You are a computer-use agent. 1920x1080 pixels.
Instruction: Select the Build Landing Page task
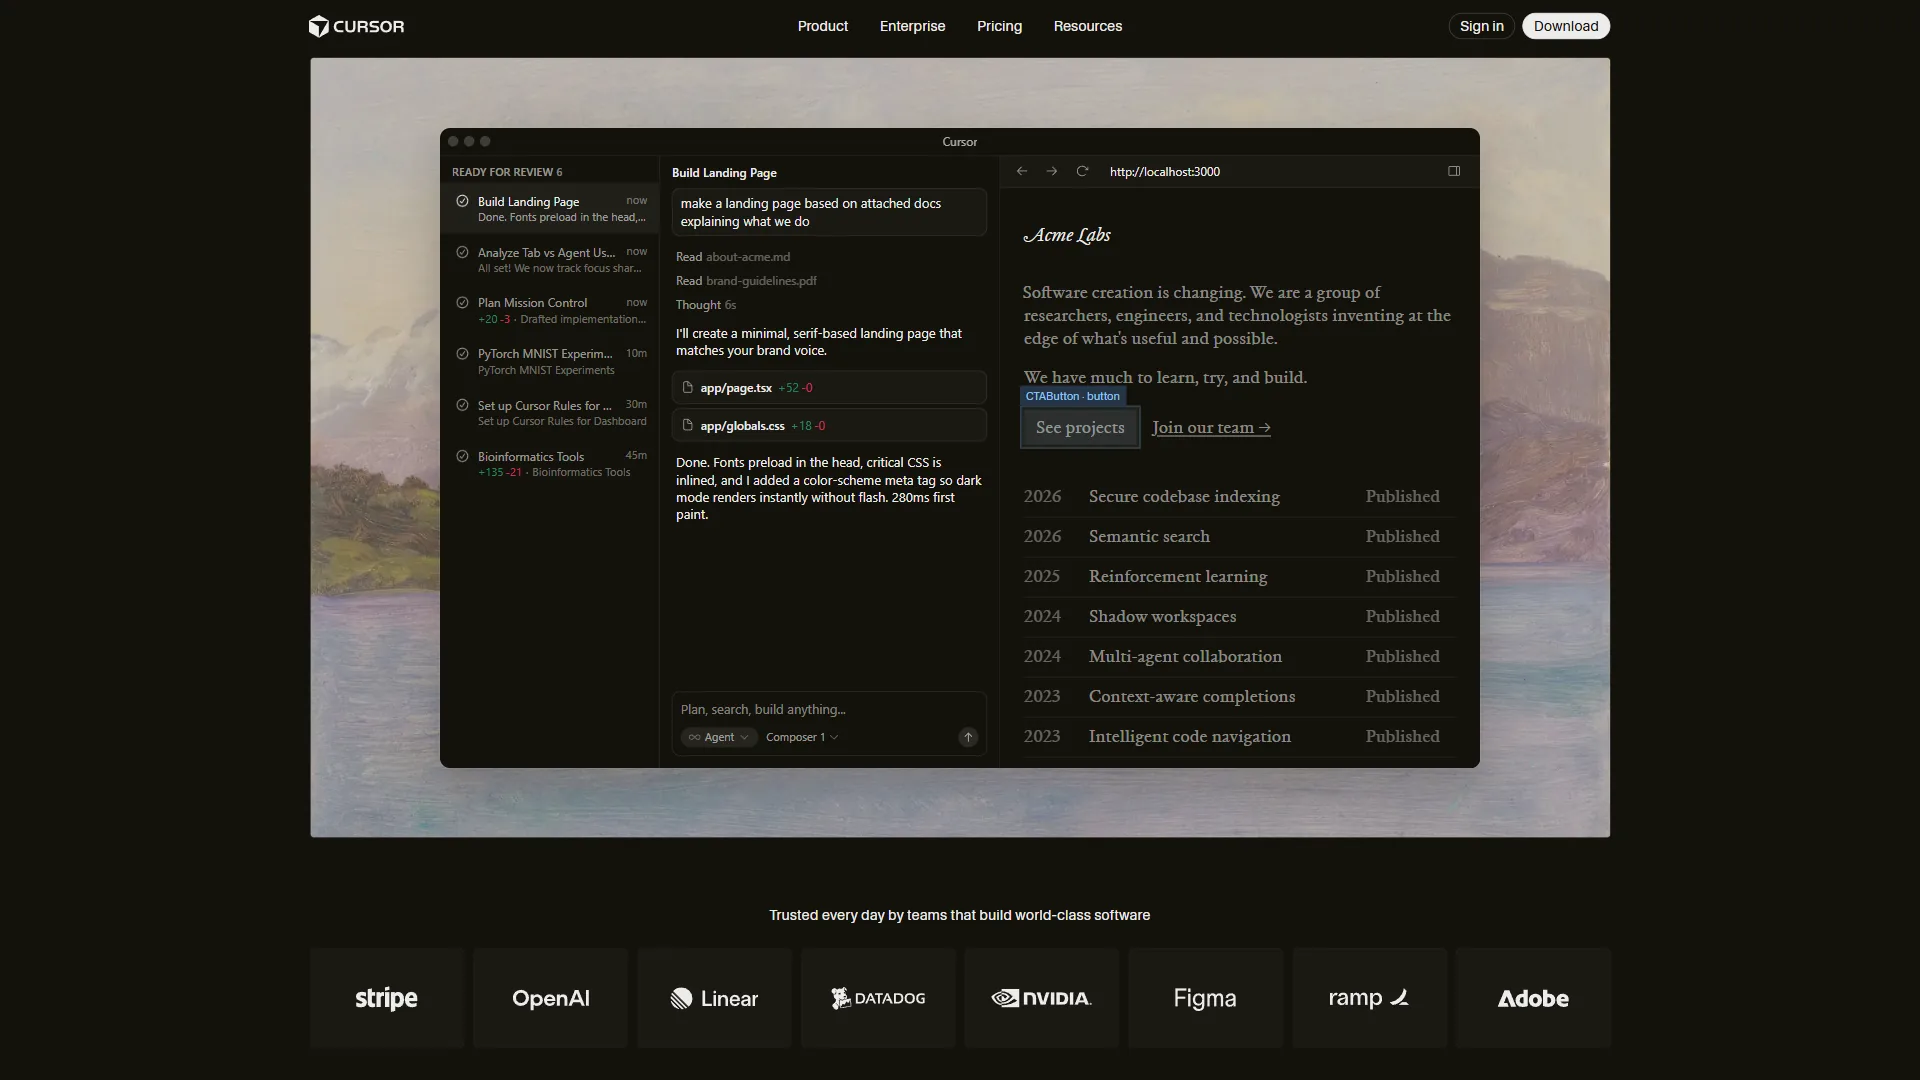550,209
